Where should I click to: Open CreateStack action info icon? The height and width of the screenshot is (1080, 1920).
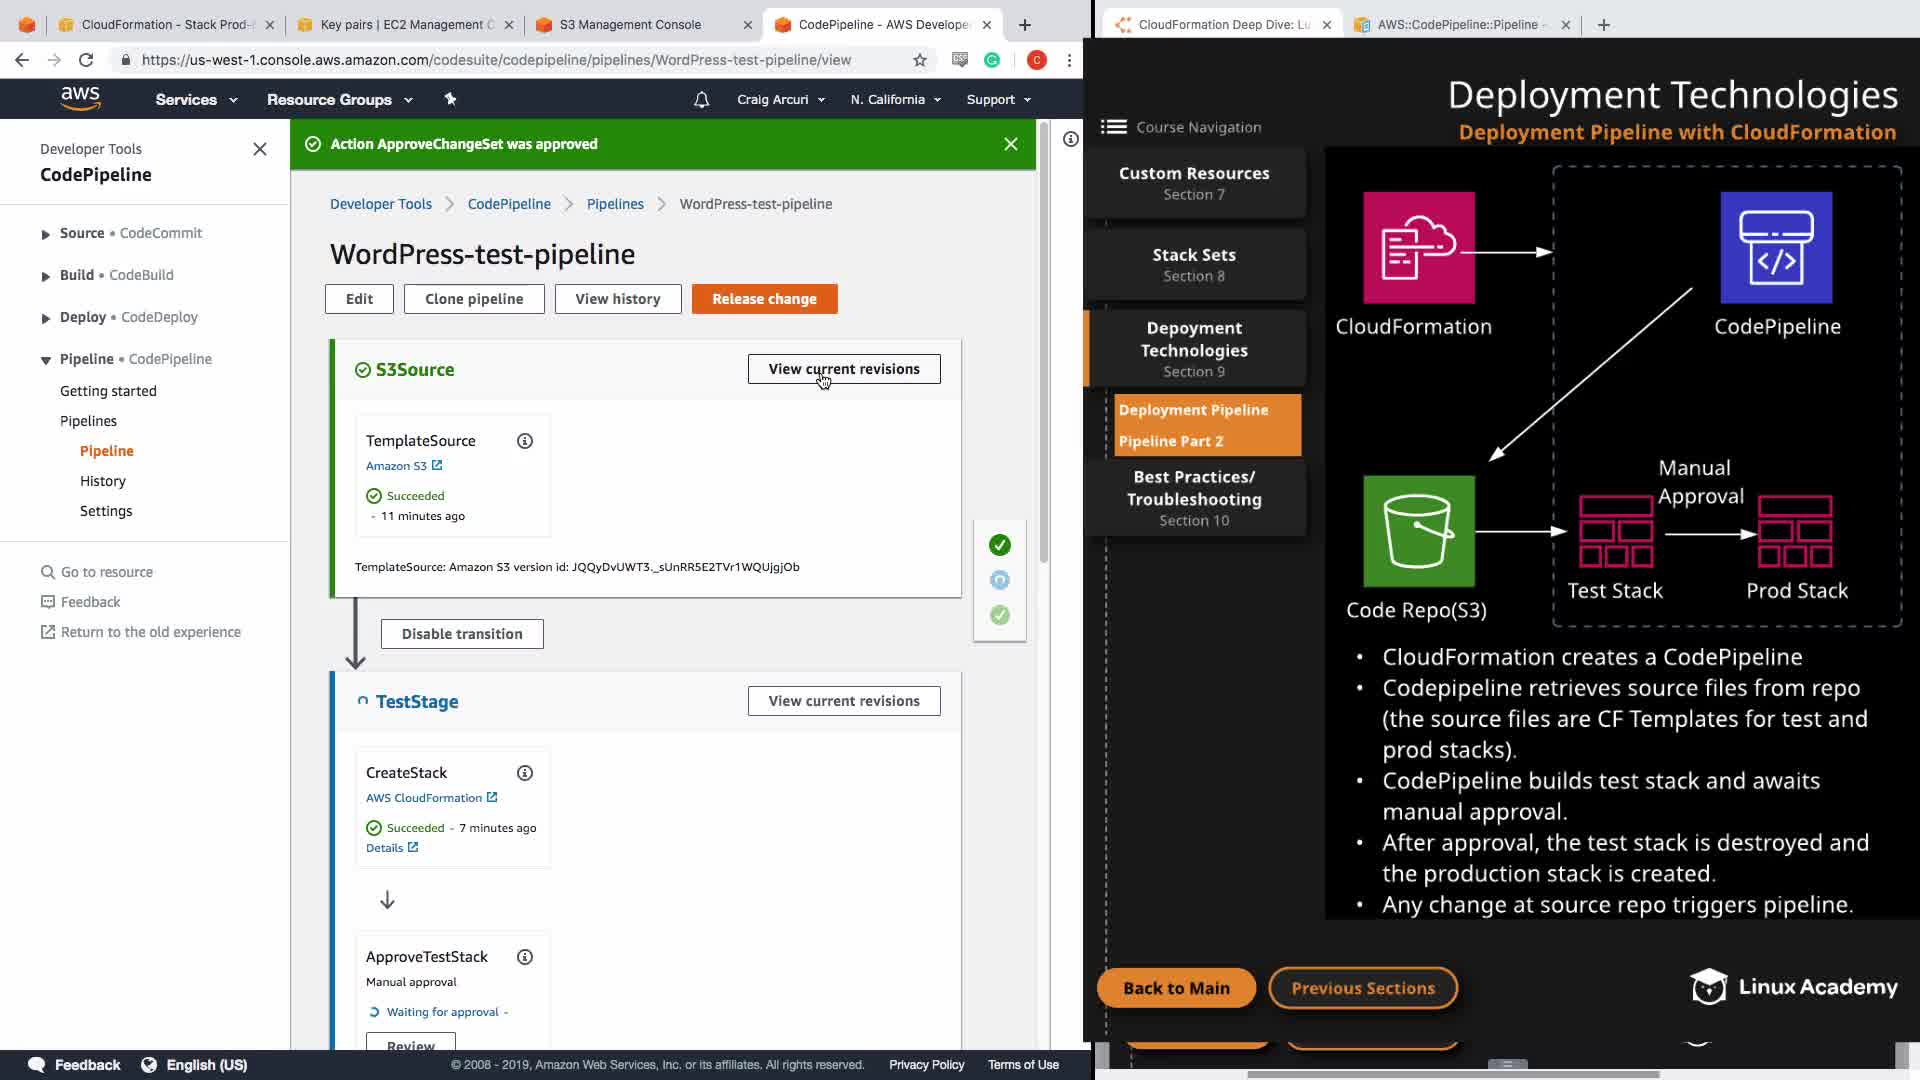point(524,773)
